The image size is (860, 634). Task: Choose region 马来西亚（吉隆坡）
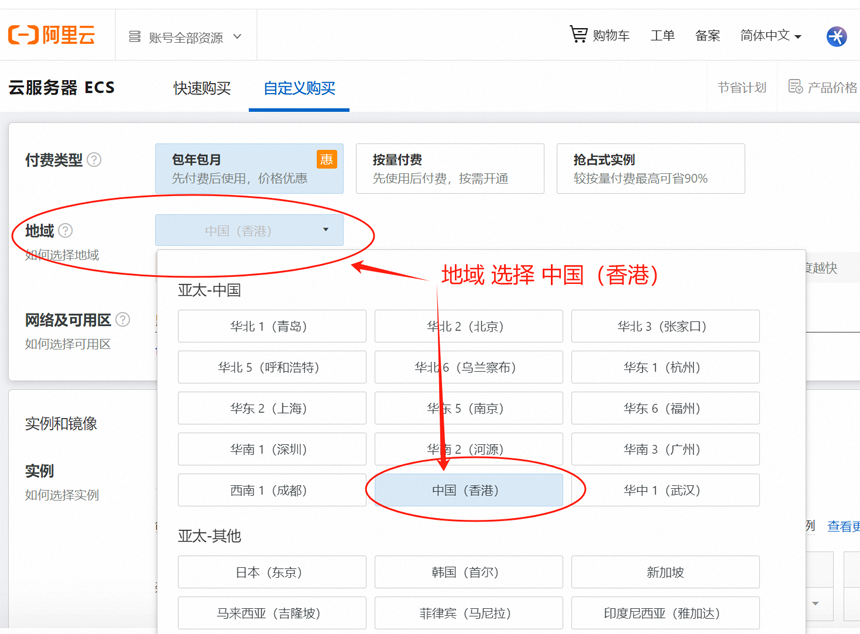pyautogui.click(x=272, y=613)
